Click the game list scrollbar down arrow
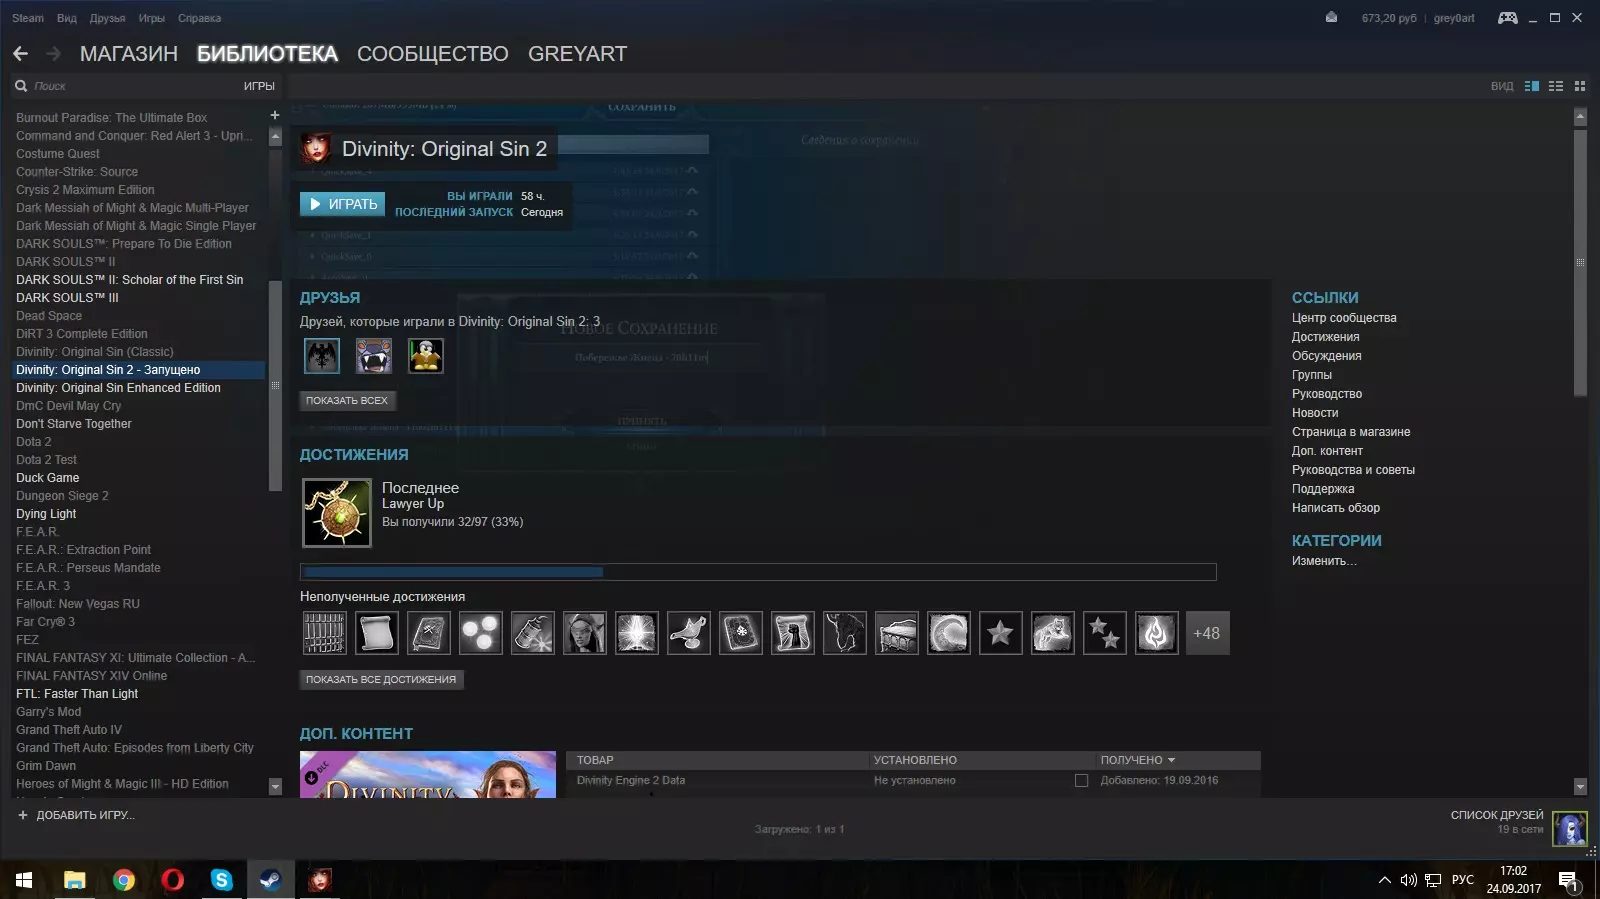 pos(275,787)
